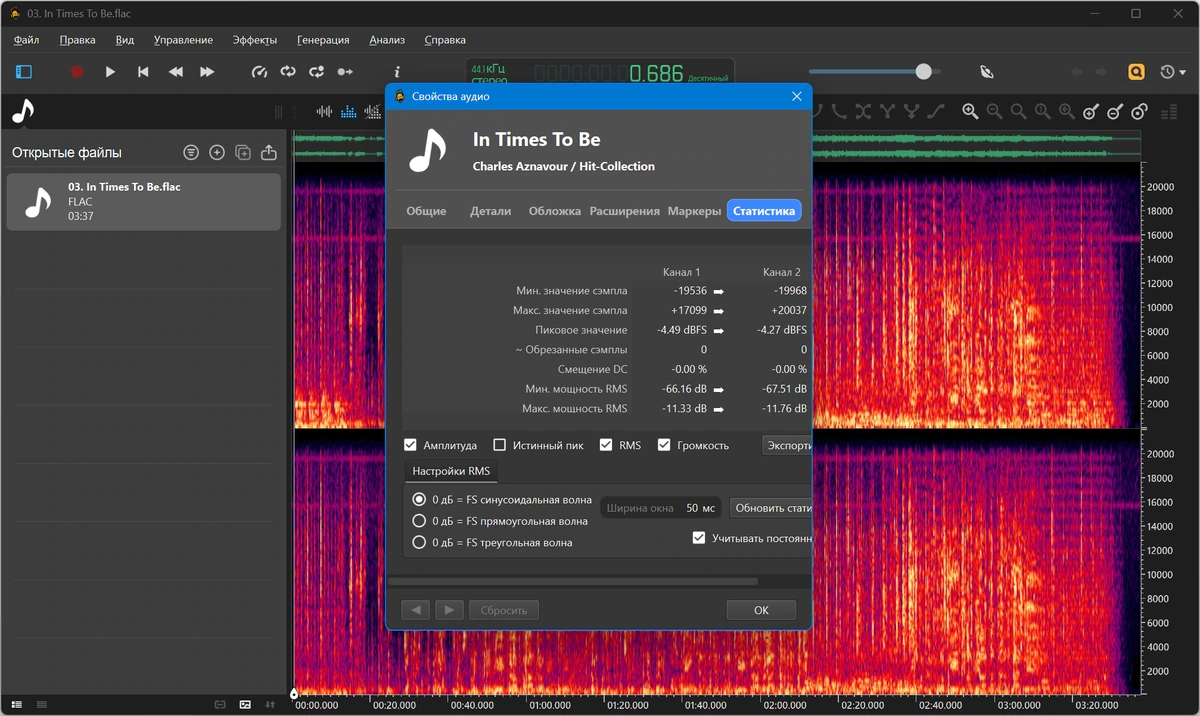Open the Правка menu

point(77,40)
